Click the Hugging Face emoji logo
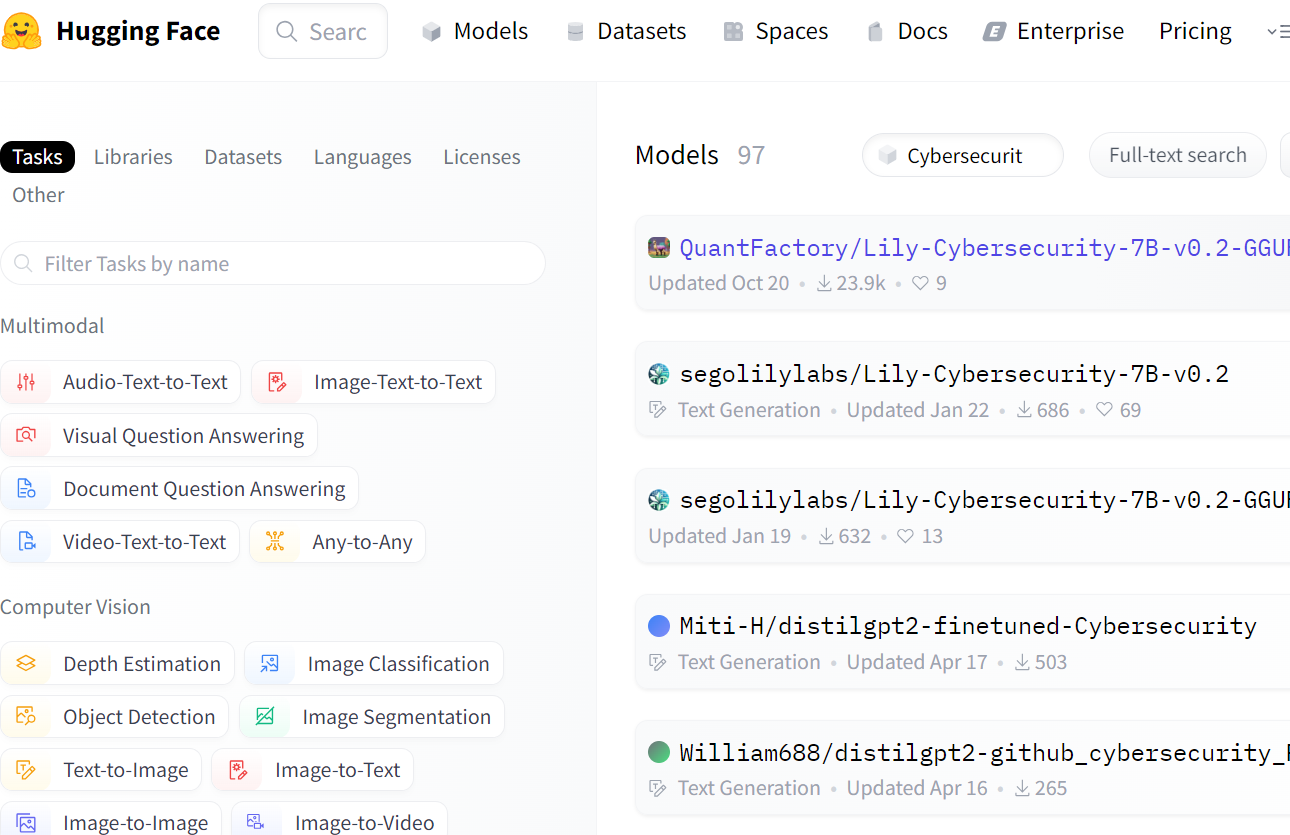 click(x=22, y=31)
